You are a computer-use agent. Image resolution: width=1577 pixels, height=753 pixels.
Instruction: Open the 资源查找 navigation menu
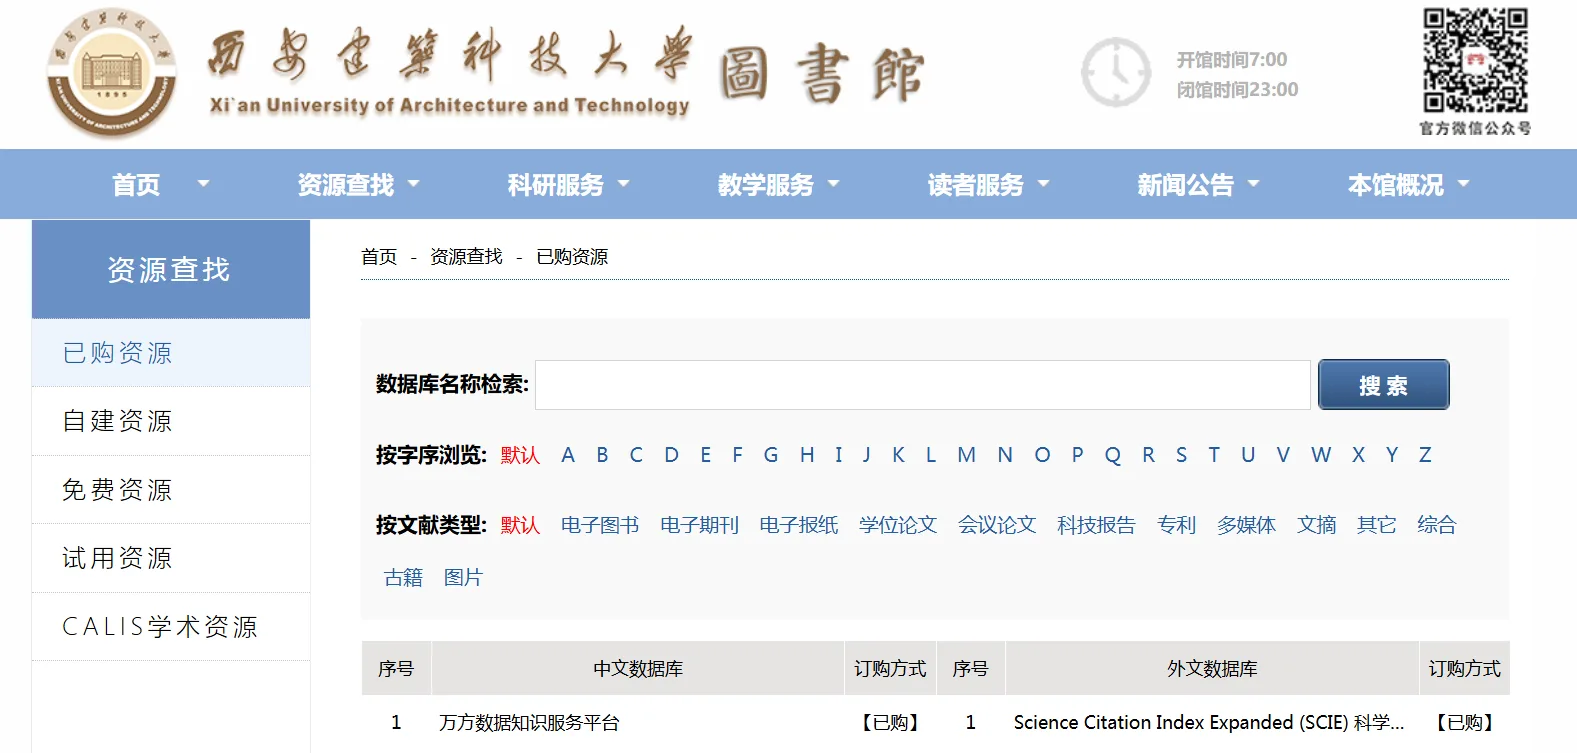point(346,185)
